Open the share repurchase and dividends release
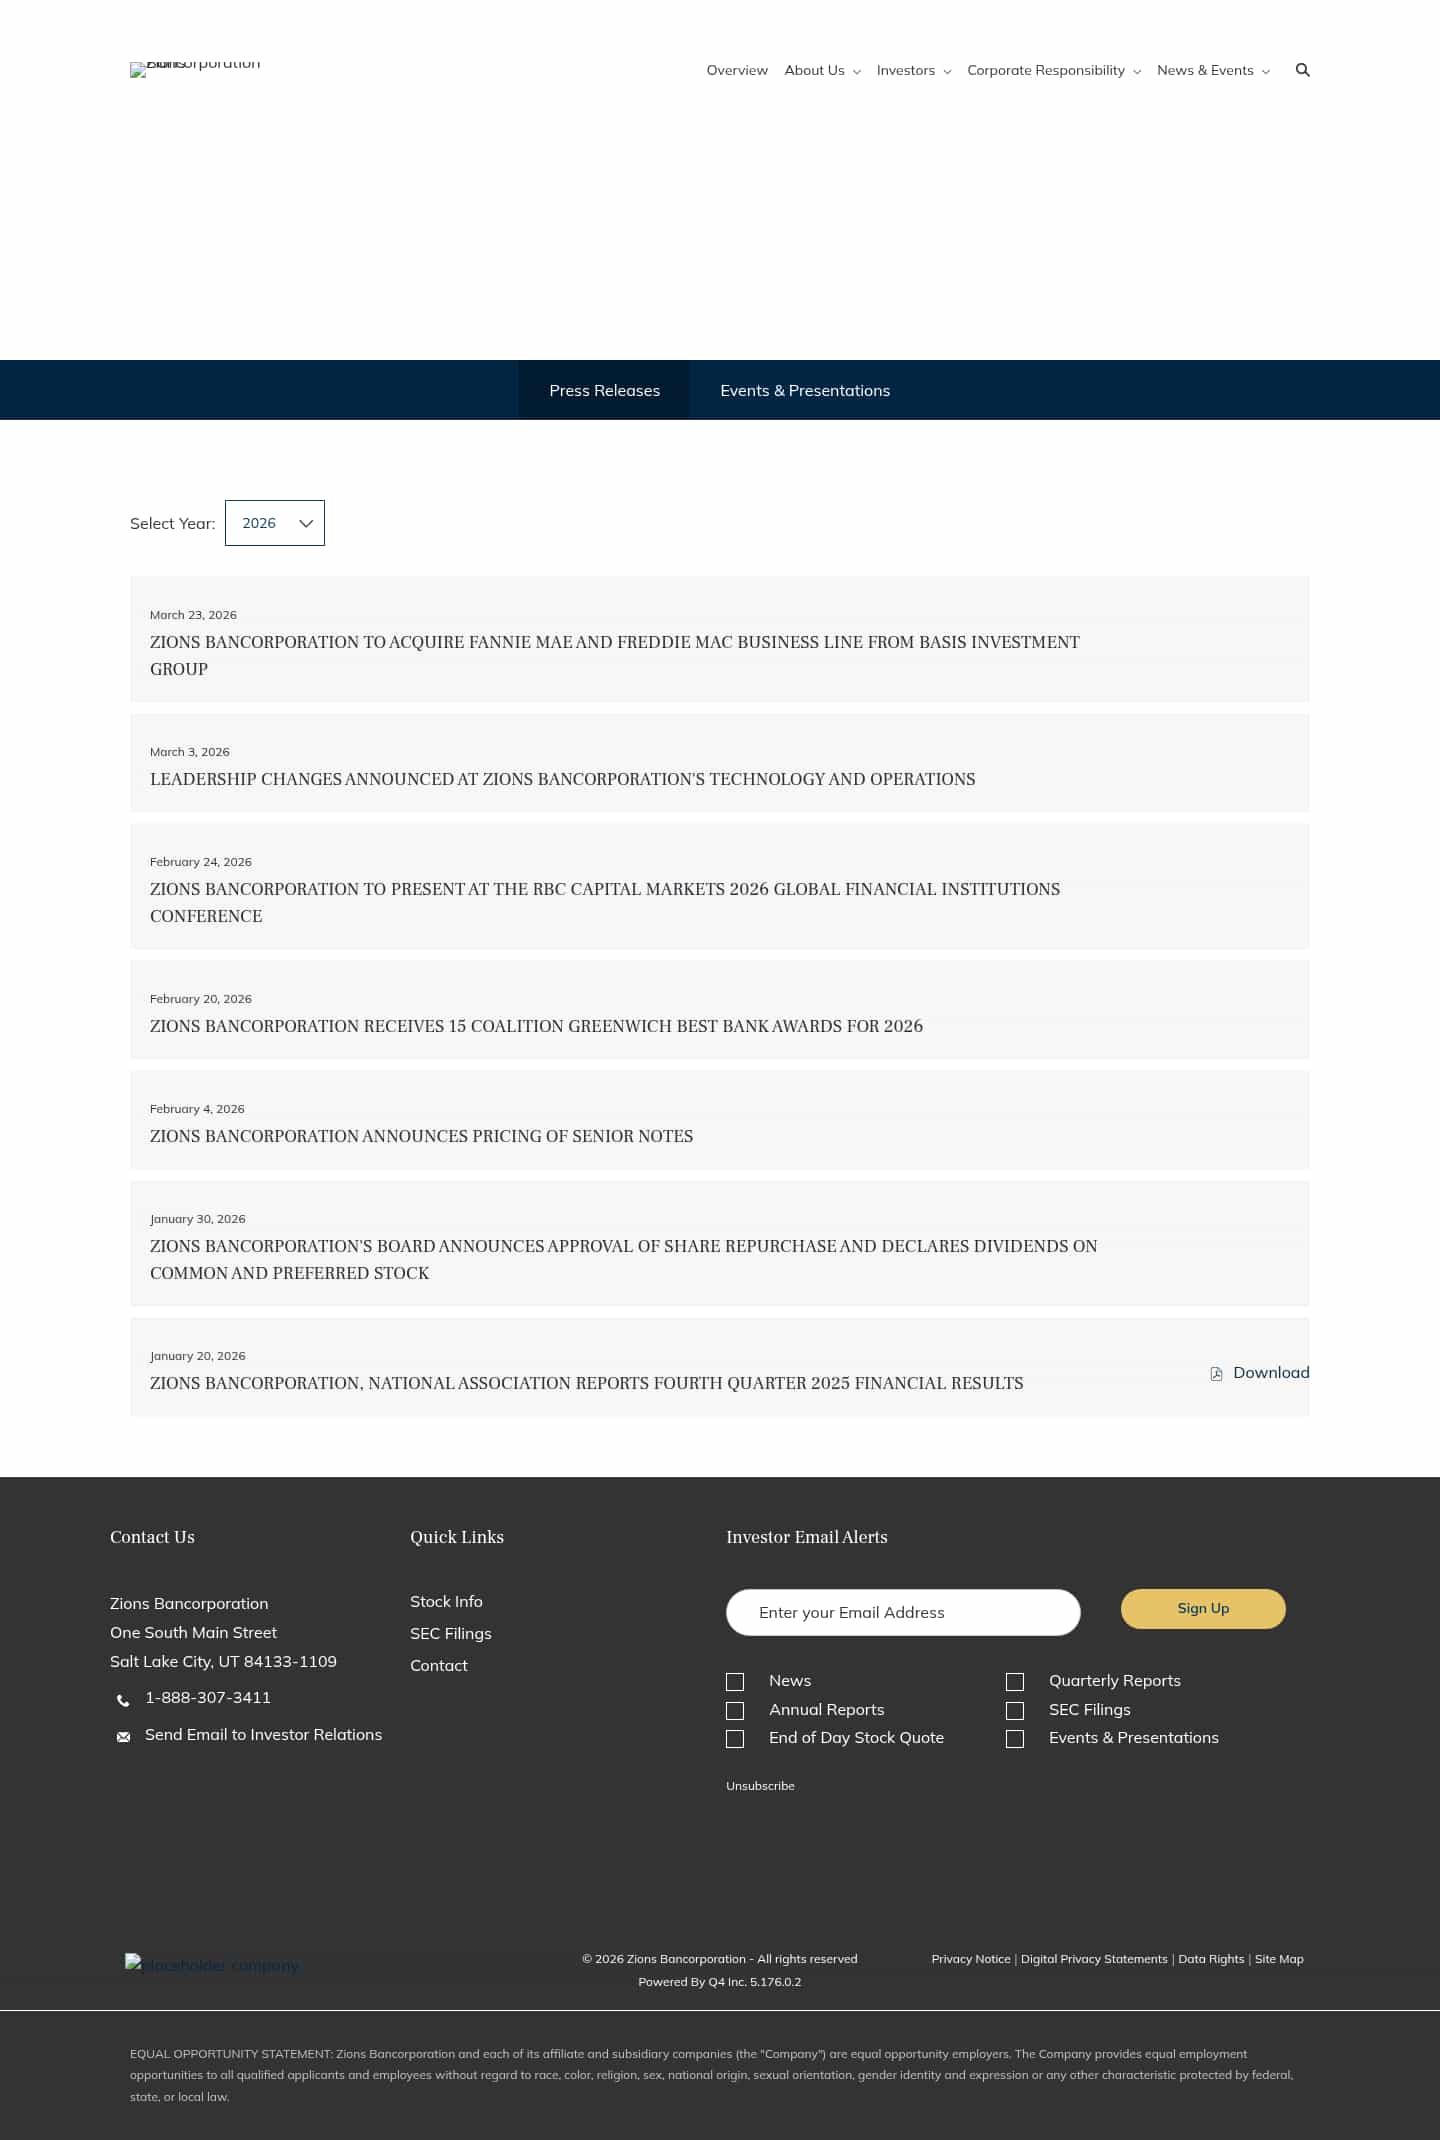This screenshot has height=2140, width=1440. [624, 1259]
